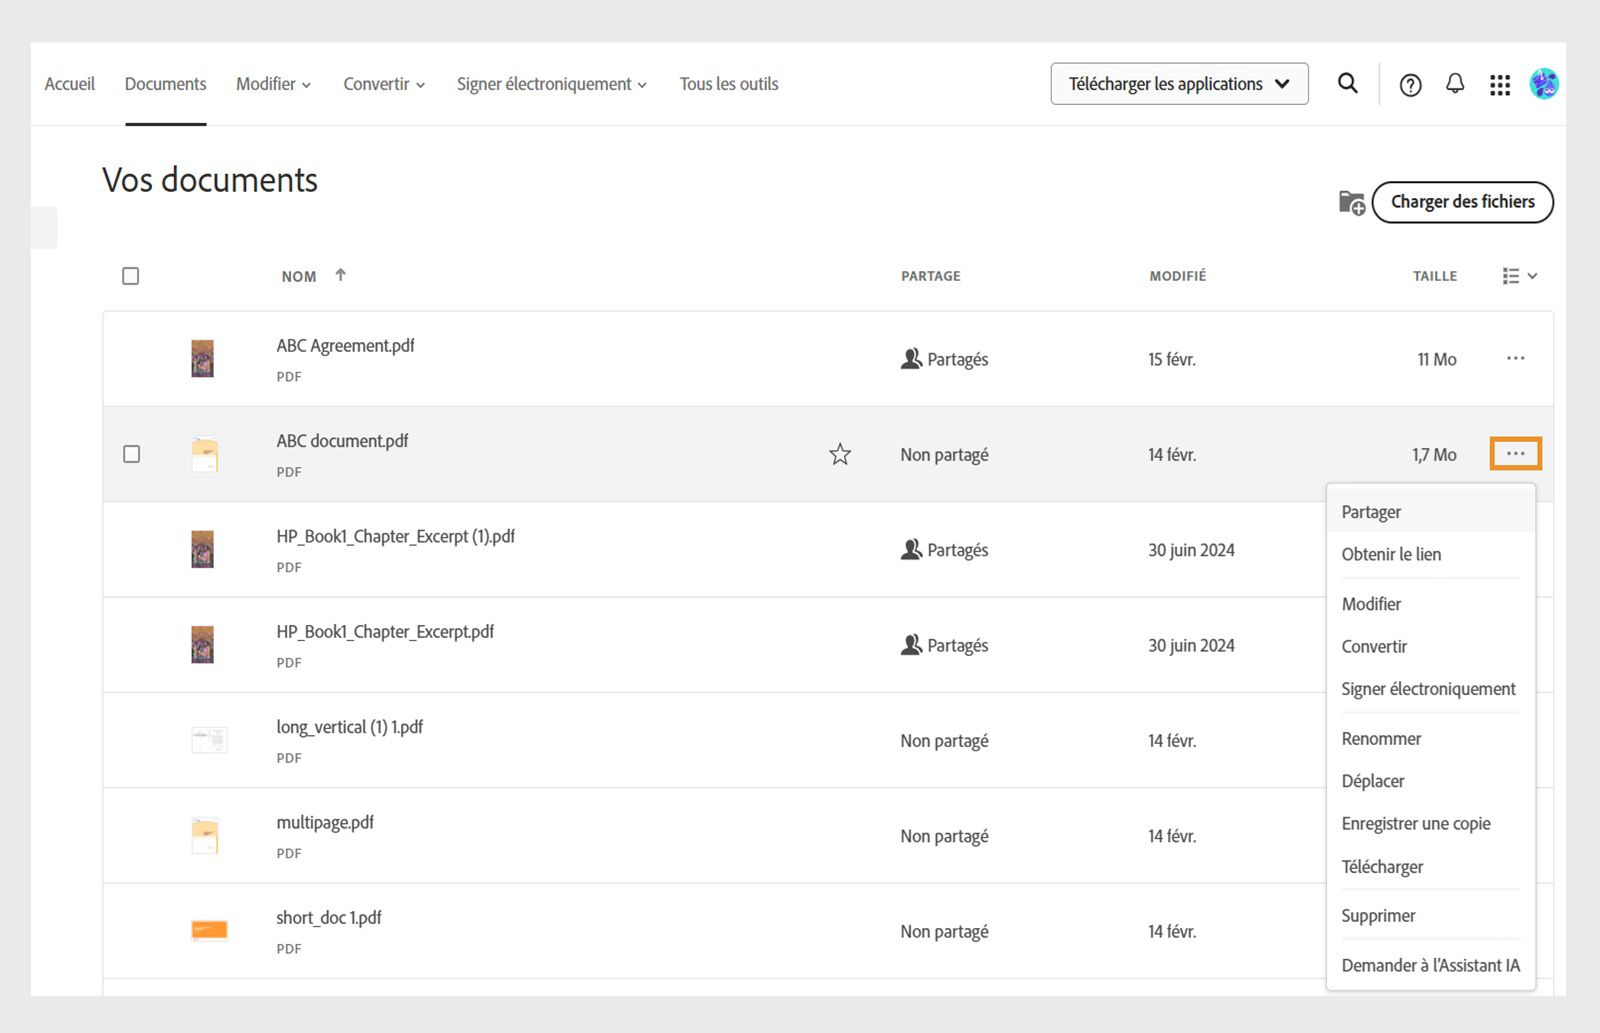Open the apps grid waffle icon
The height and width of the screenshot is (1033, 1600).
point(1499,85)
